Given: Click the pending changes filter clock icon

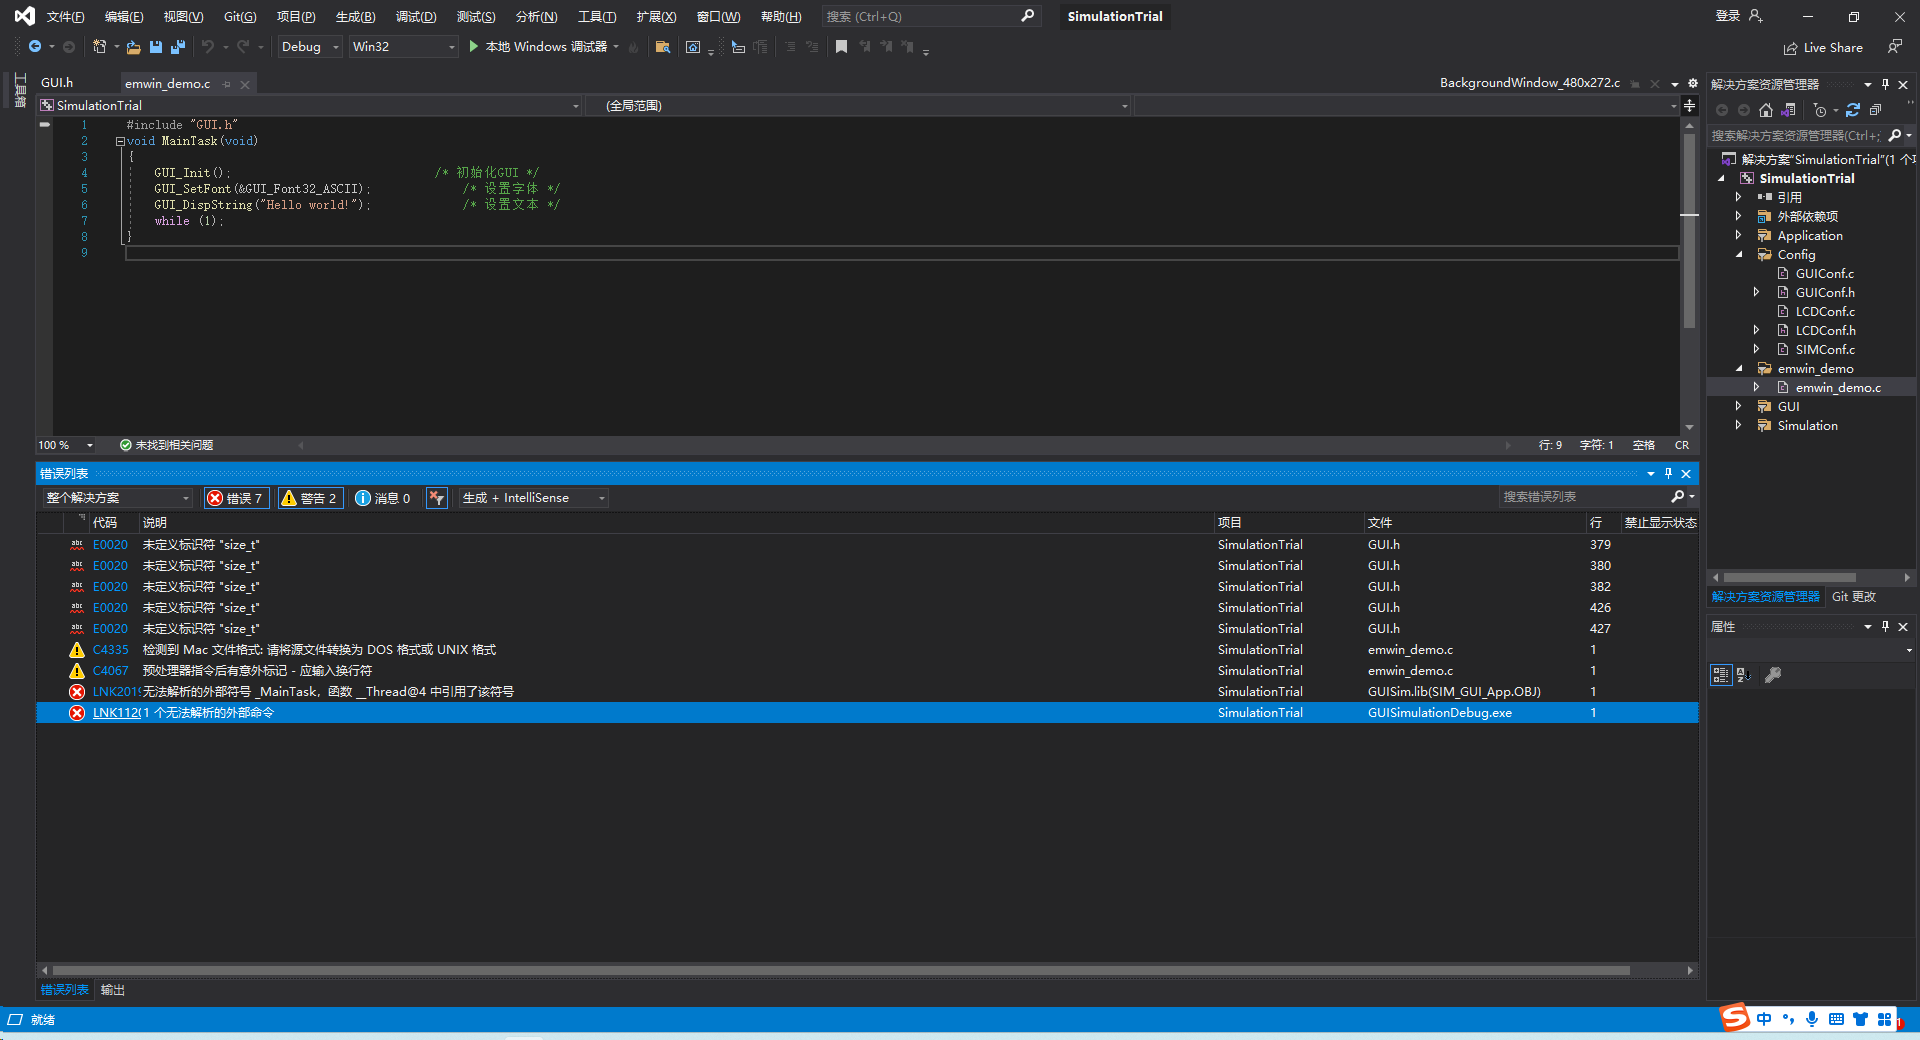Looking at the screenshot, I should pos(1820,110).
